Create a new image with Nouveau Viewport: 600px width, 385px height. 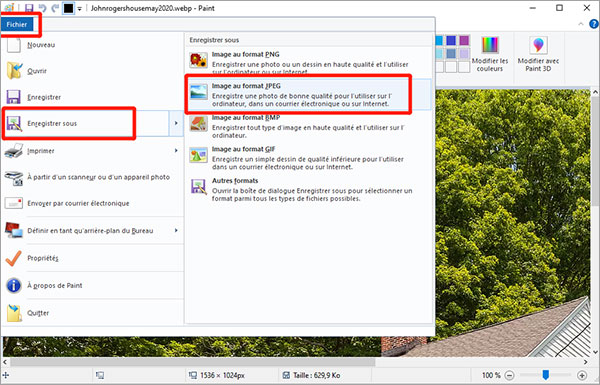(x=92, y=45)
